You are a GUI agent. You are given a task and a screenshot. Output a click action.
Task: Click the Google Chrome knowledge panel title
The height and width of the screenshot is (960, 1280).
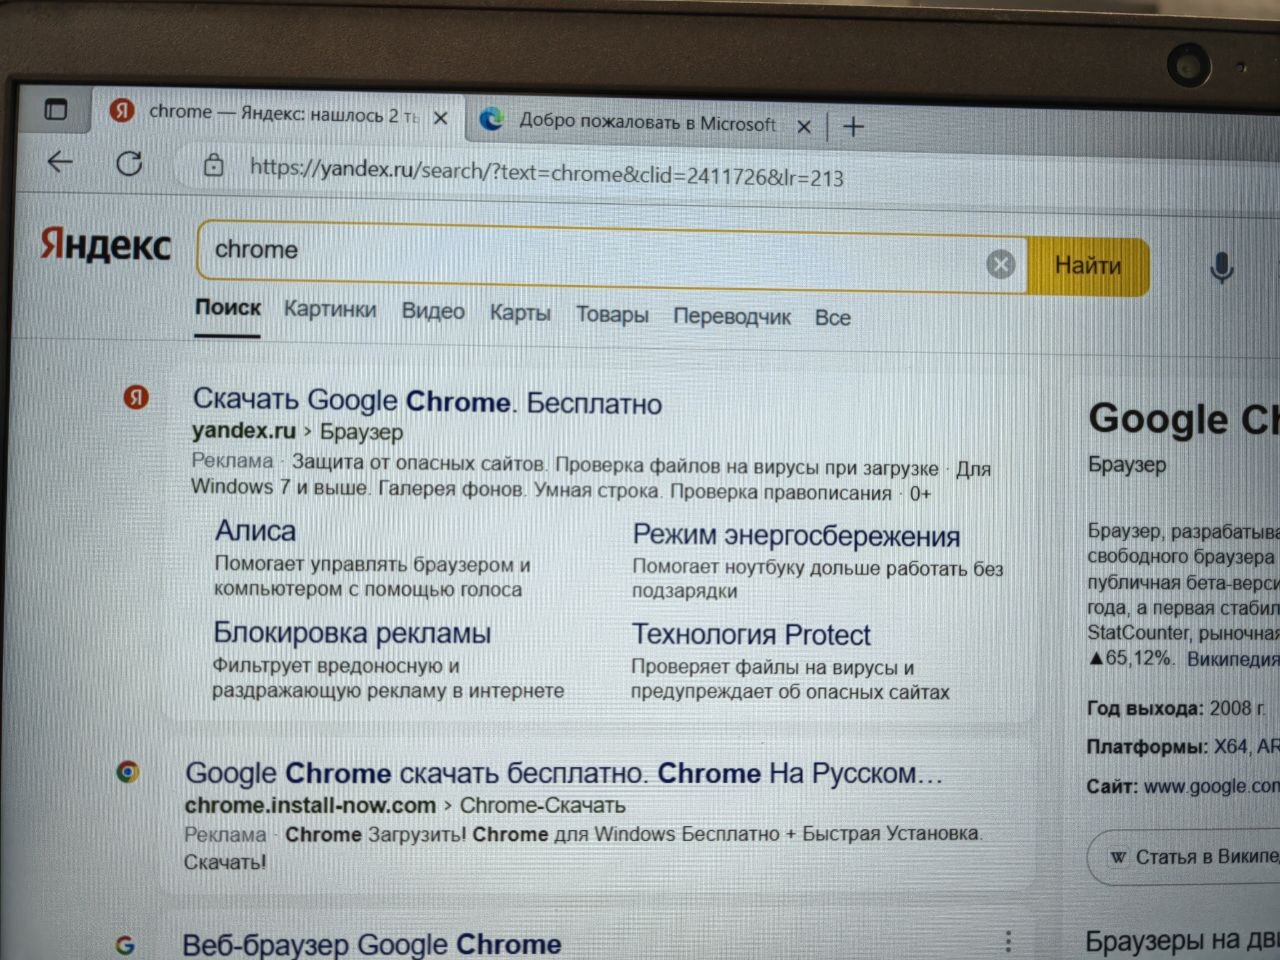coord(1184,419)
